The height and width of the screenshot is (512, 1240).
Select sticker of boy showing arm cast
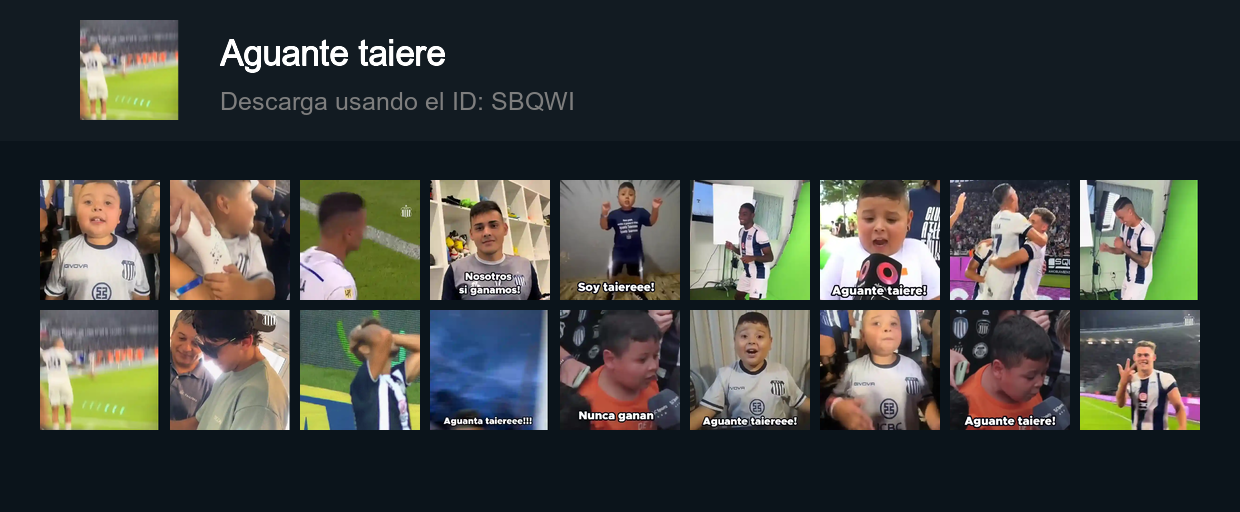(230, 240)
